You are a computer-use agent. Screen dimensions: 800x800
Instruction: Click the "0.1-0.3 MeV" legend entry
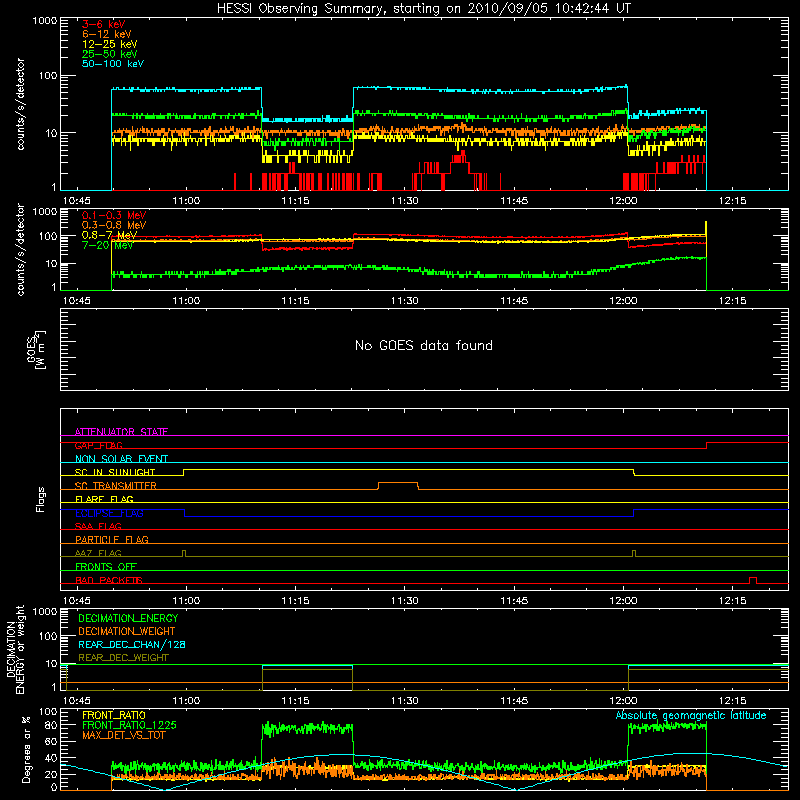click(114, 215)
